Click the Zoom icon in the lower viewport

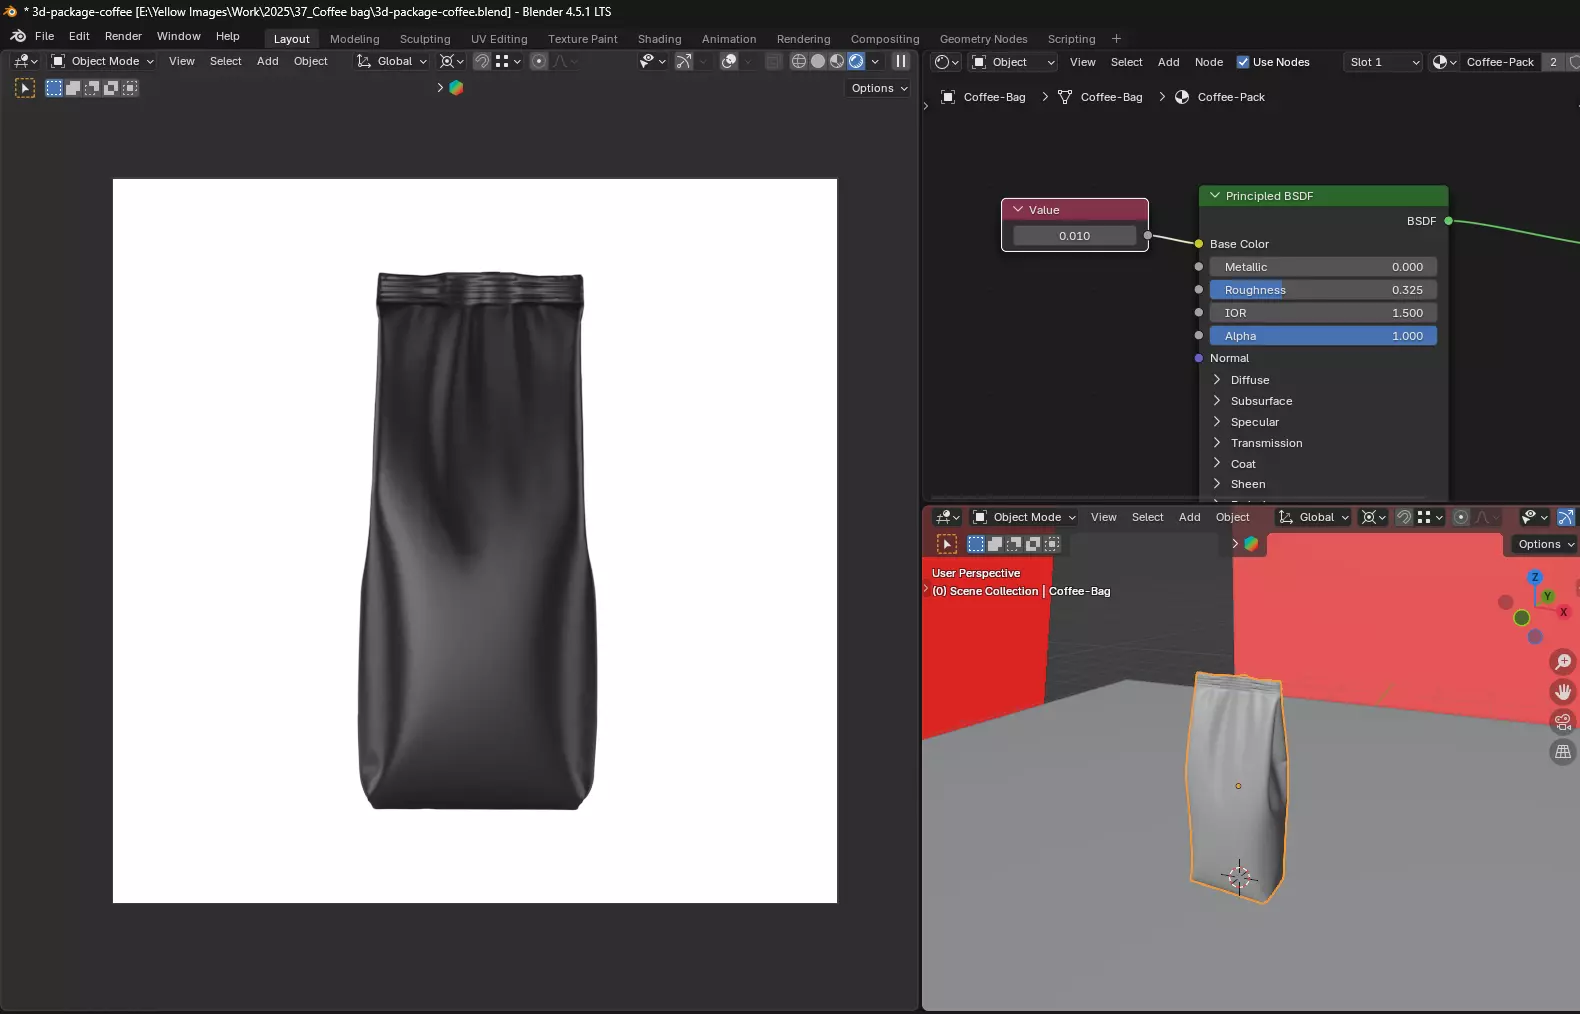click(1563, 662)
